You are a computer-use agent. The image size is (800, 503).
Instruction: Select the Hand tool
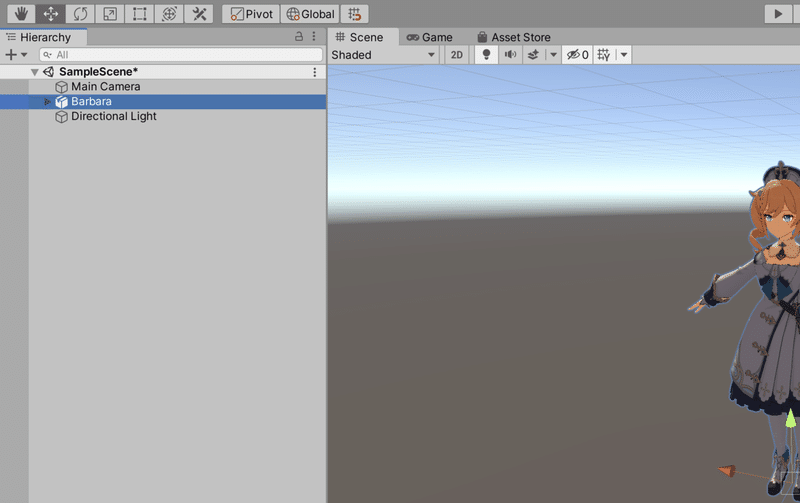(x=21, y=14)
